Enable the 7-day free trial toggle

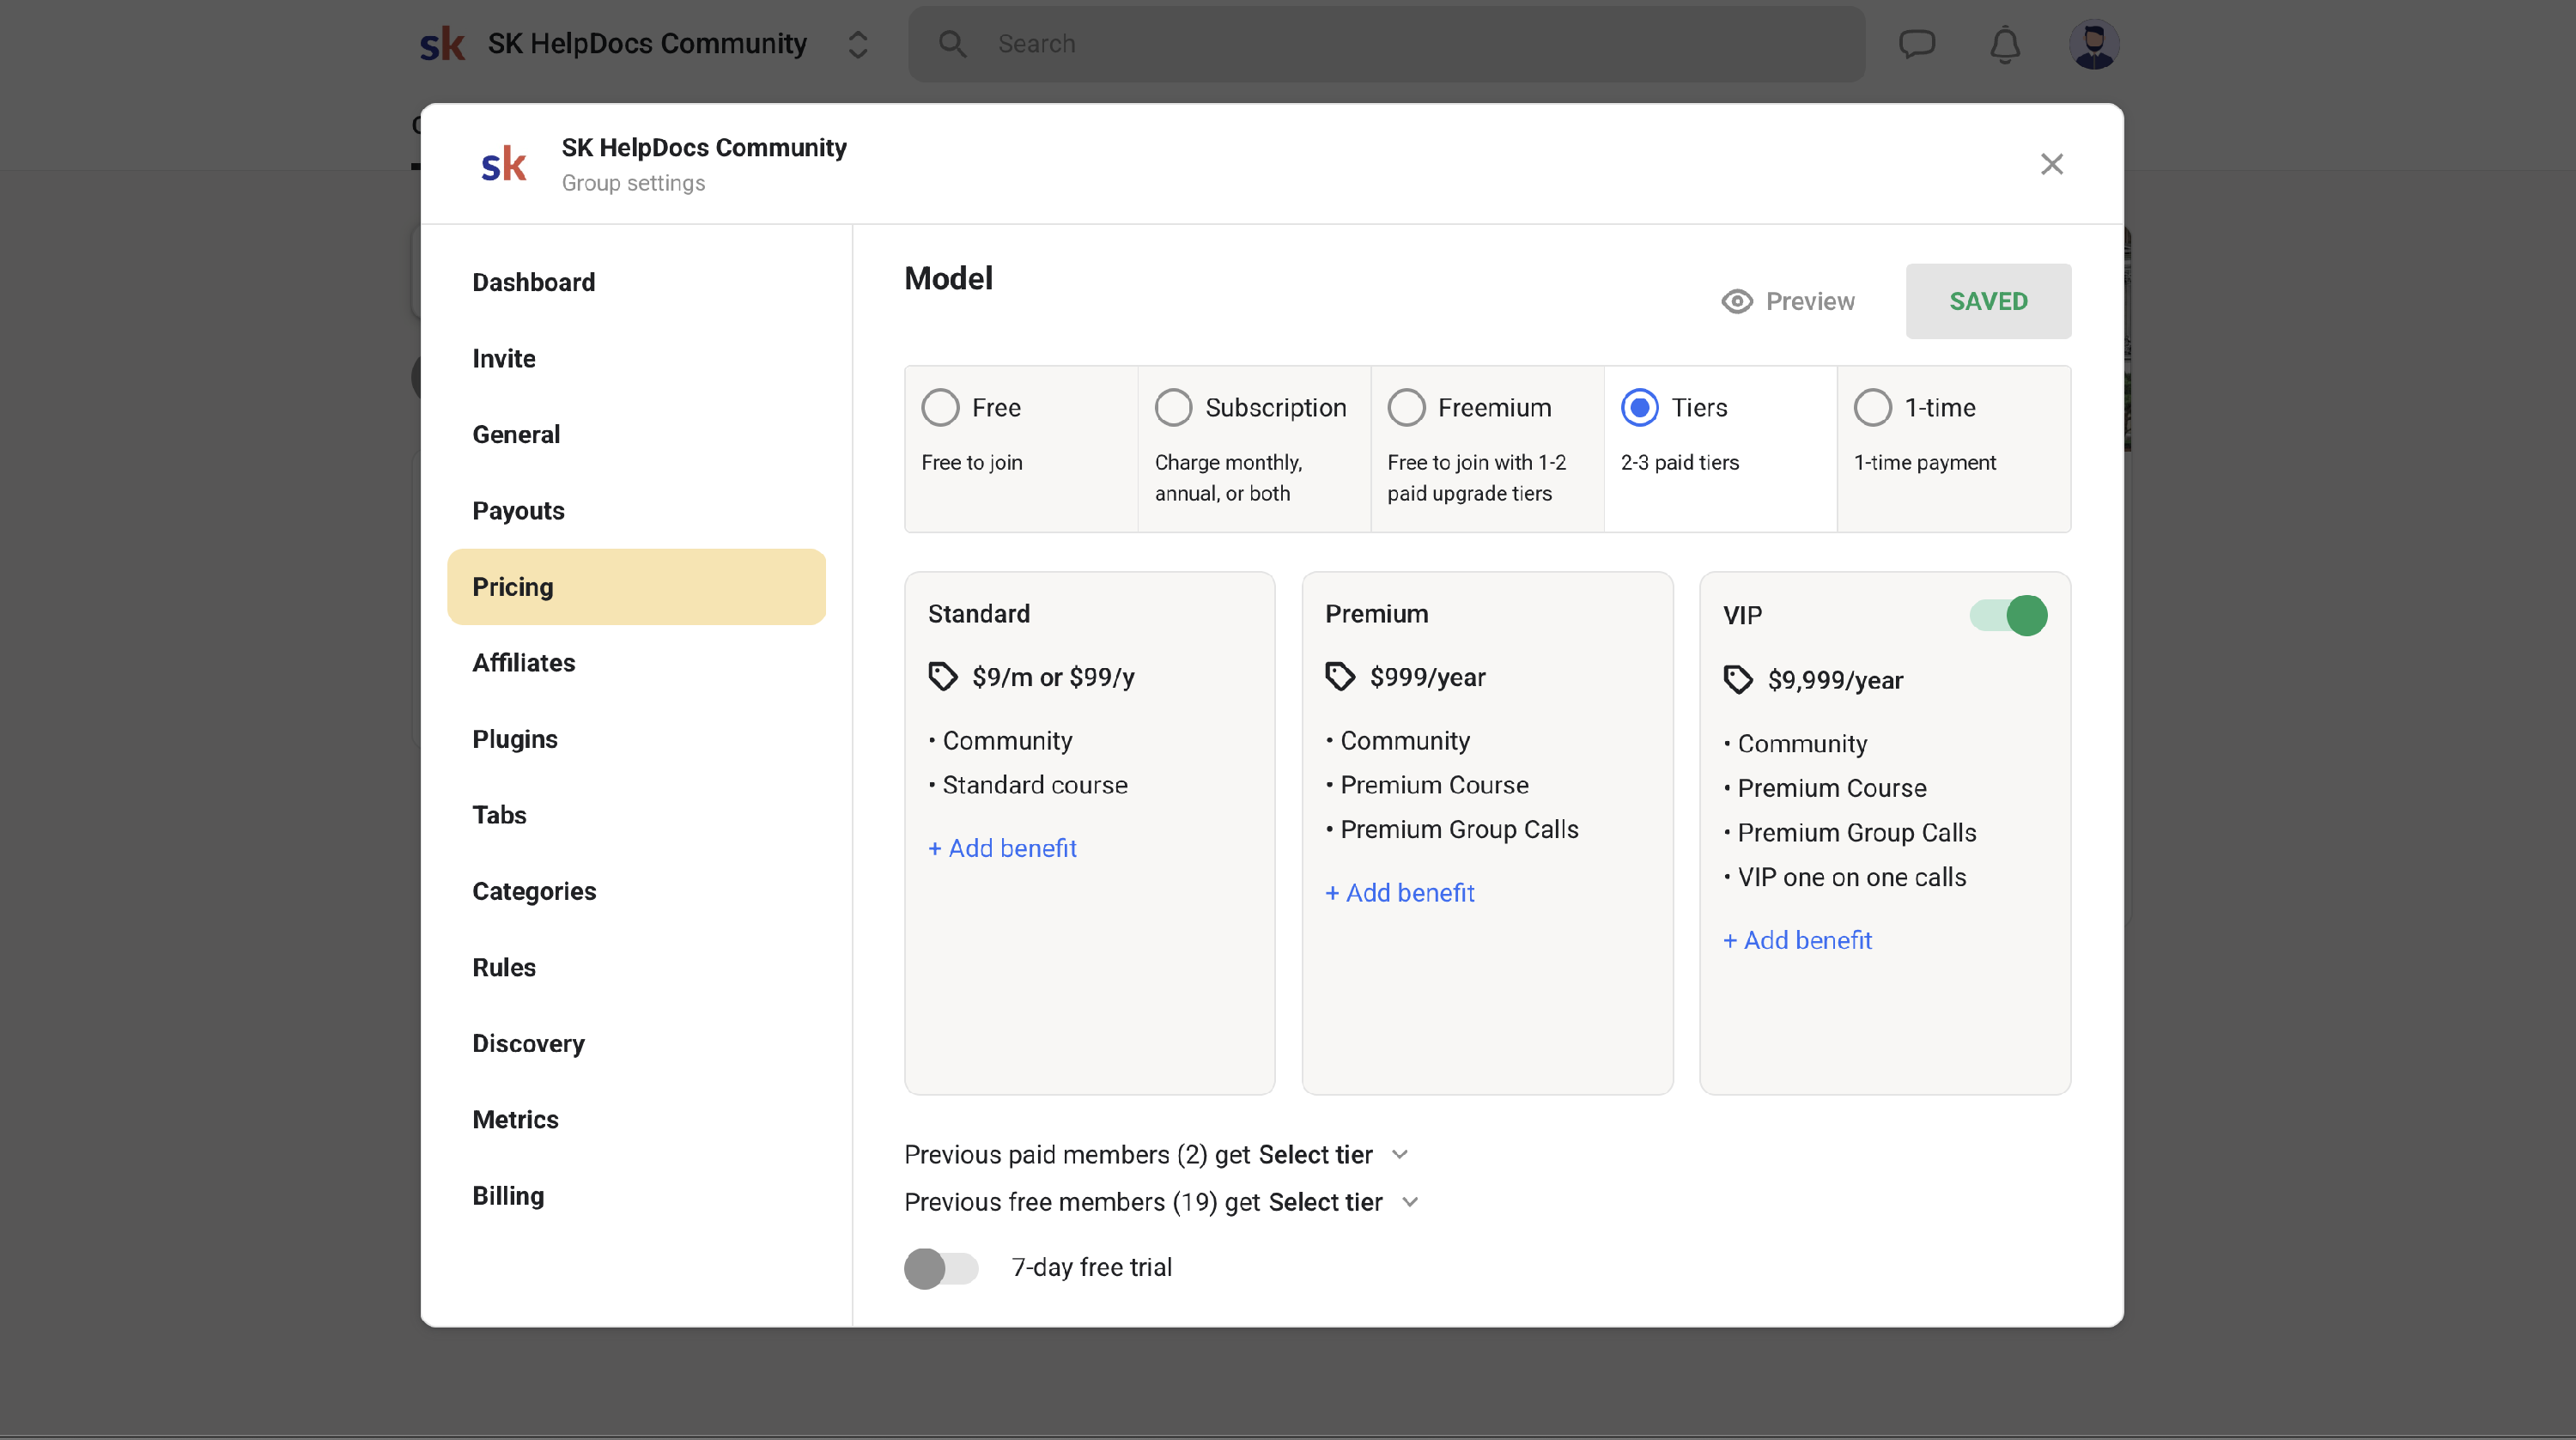click(941, 1268)
